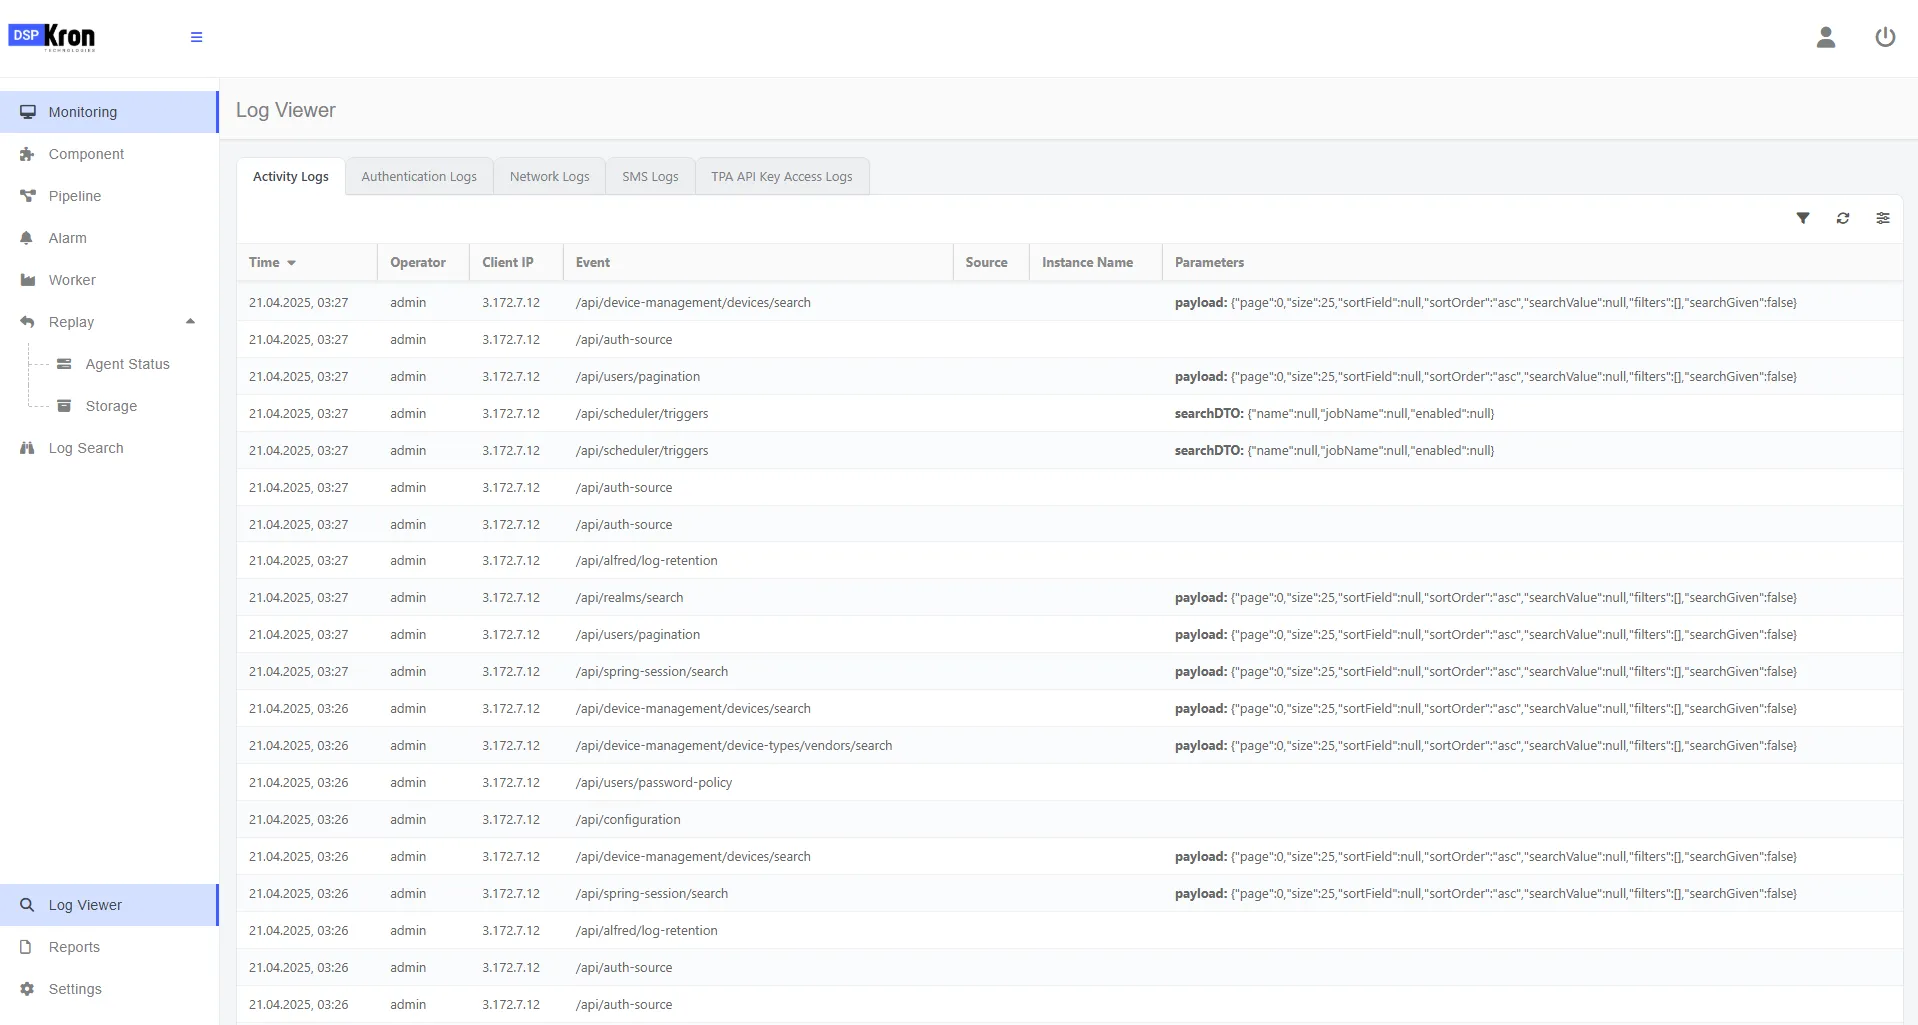Image resolution: width=1918 pixels, height=1025 pixels.
Task: Go to Component page
Action: 109,154
